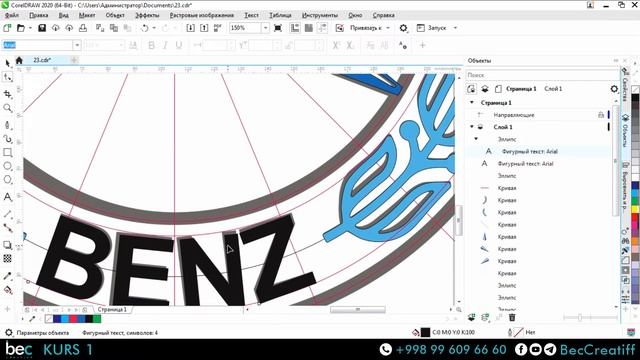Select the Направляющие layer row
This screenshot has height=360, width=640.
tap(539, 115)
